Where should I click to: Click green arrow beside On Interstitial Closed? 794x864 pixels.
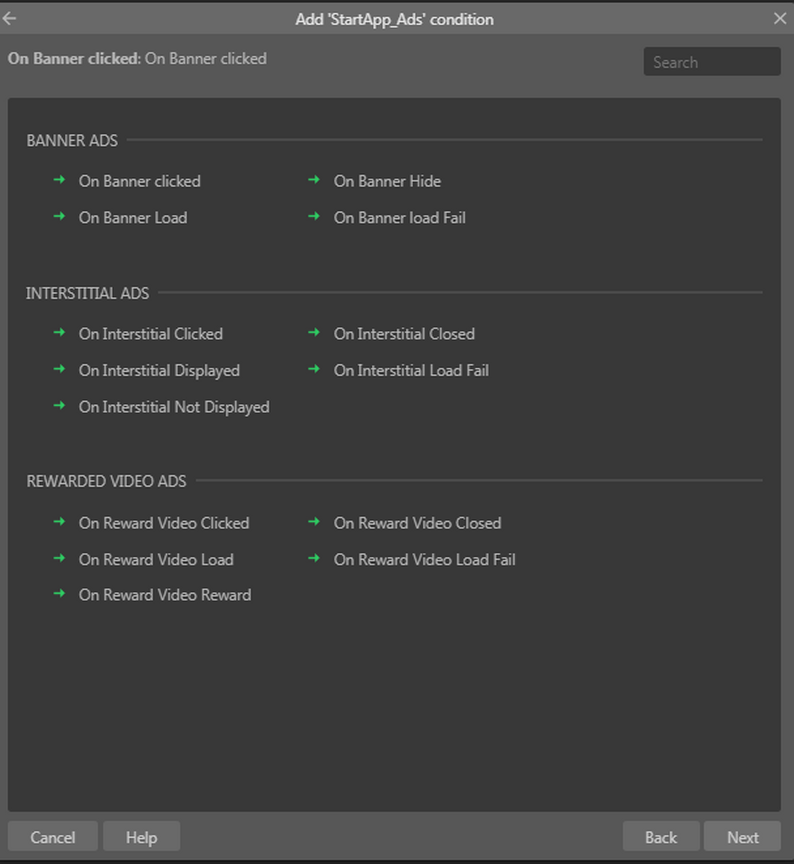[314, 333]
